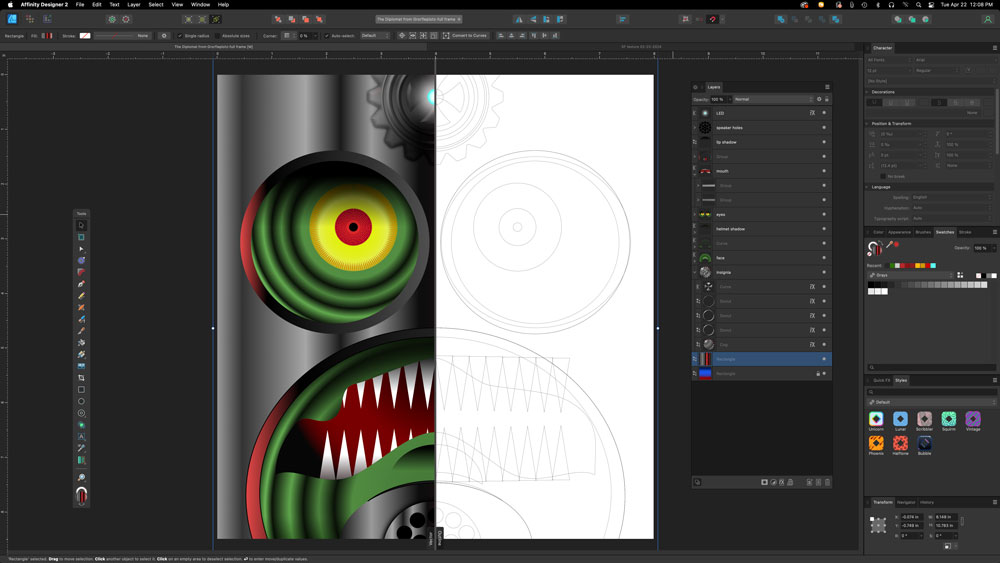Select the Move tool in Tools panel
Image resolution: width=1000 pixels, height=563 pixels.
click(x=81, y=225)
